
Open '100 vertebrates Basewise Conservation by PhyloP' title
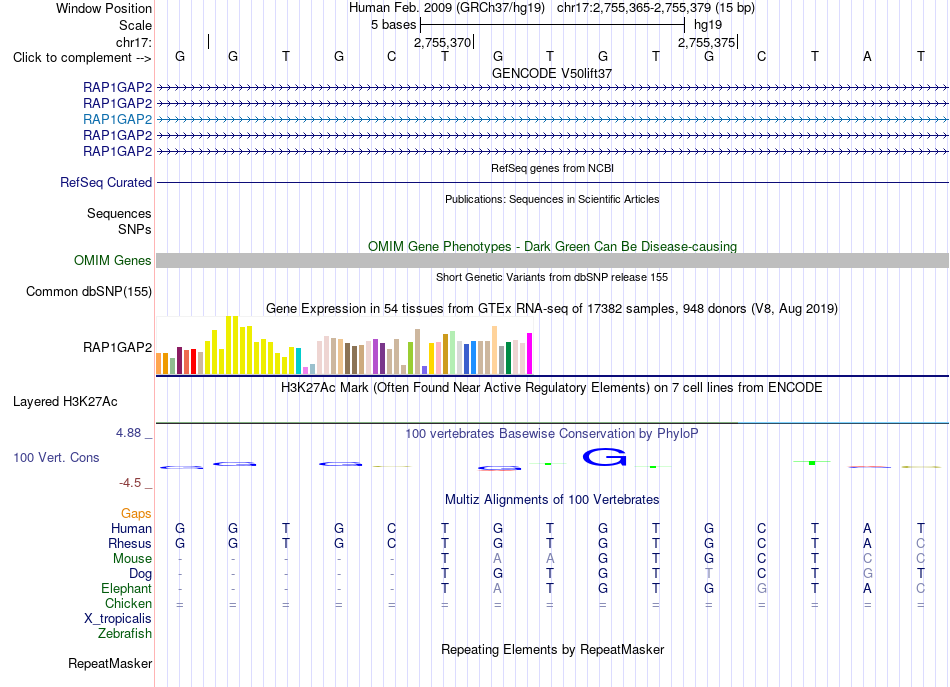pos(552,434)
